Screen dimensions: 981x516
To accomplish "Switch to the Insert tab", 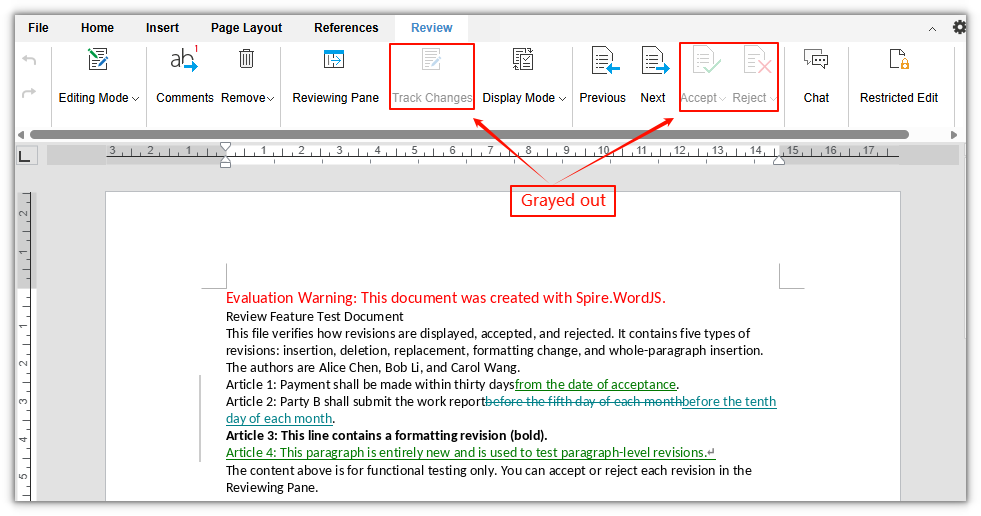I will [162, 28].
